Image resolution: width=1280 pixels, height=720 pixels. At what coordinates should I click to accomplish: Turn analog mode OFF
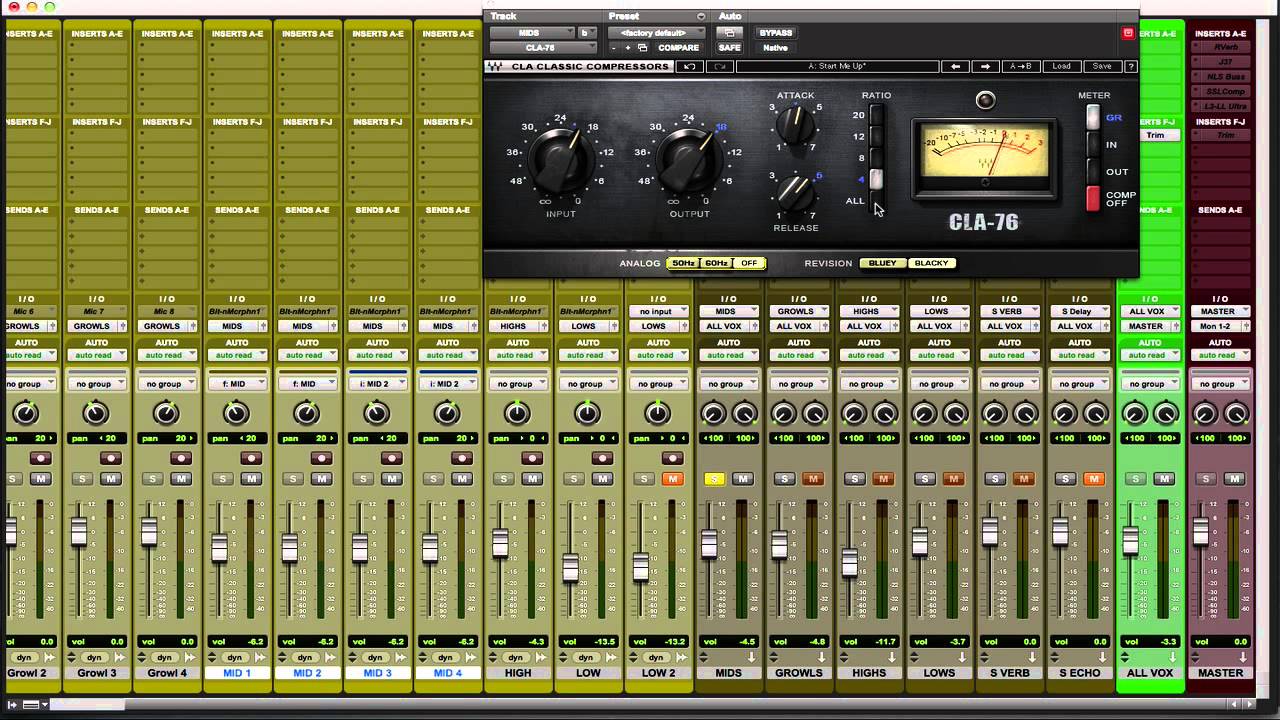749,263
